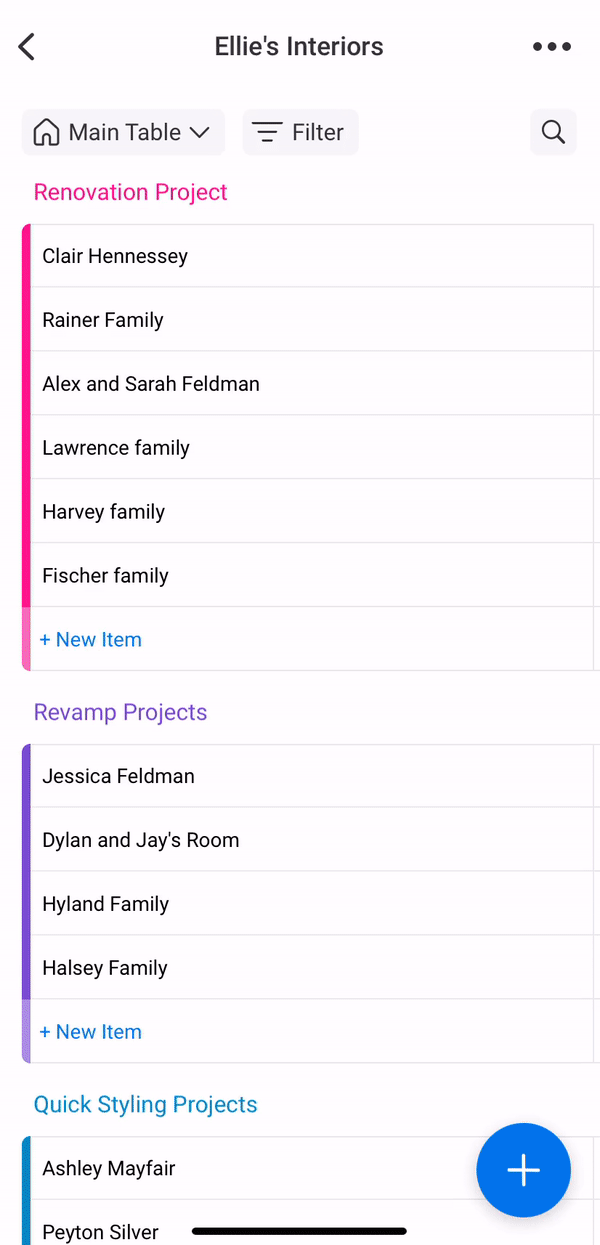600x1245 pixels.
Task: Add New Item under Revamp Projects
Action: coord(91,1031)
